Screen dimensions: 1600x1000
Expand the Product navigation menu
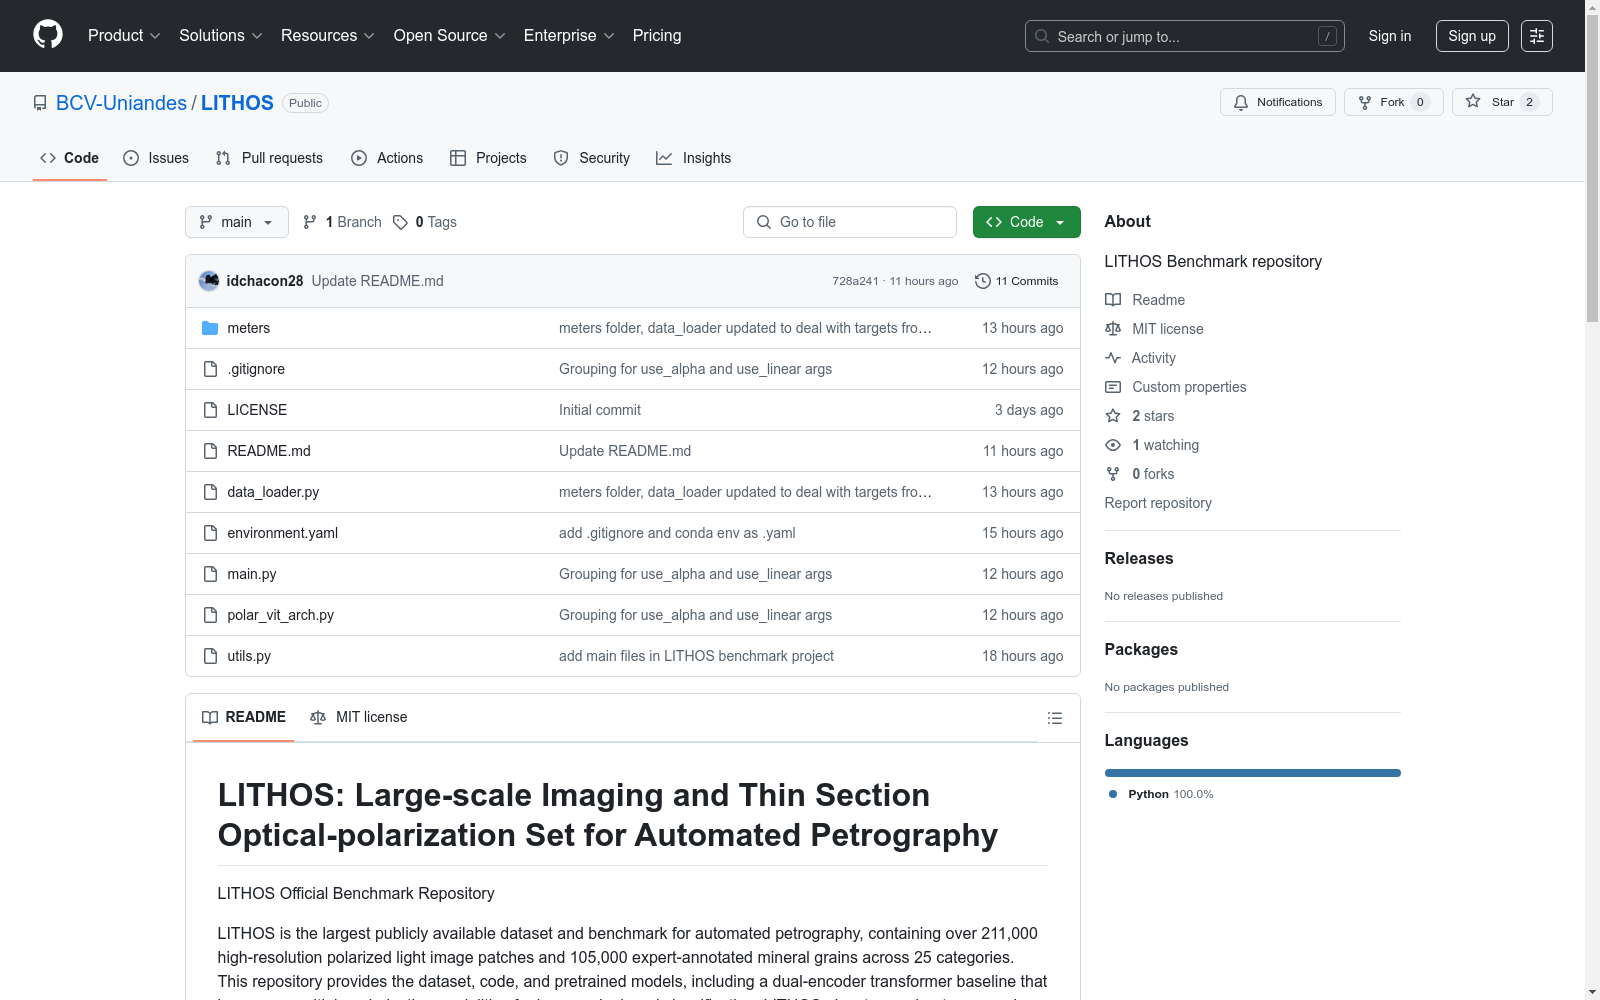[x=124, y=36]
